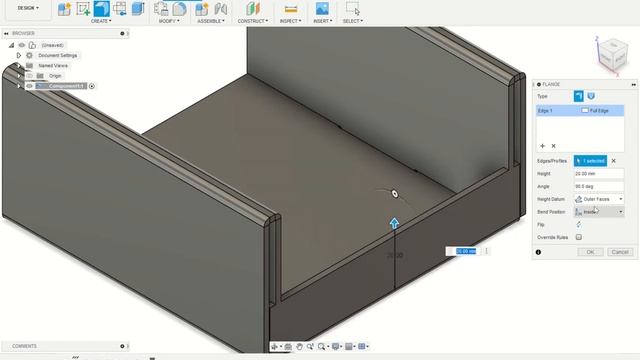Open the Height Datum Outer Faces dropdown

click(x=599, y=199)
